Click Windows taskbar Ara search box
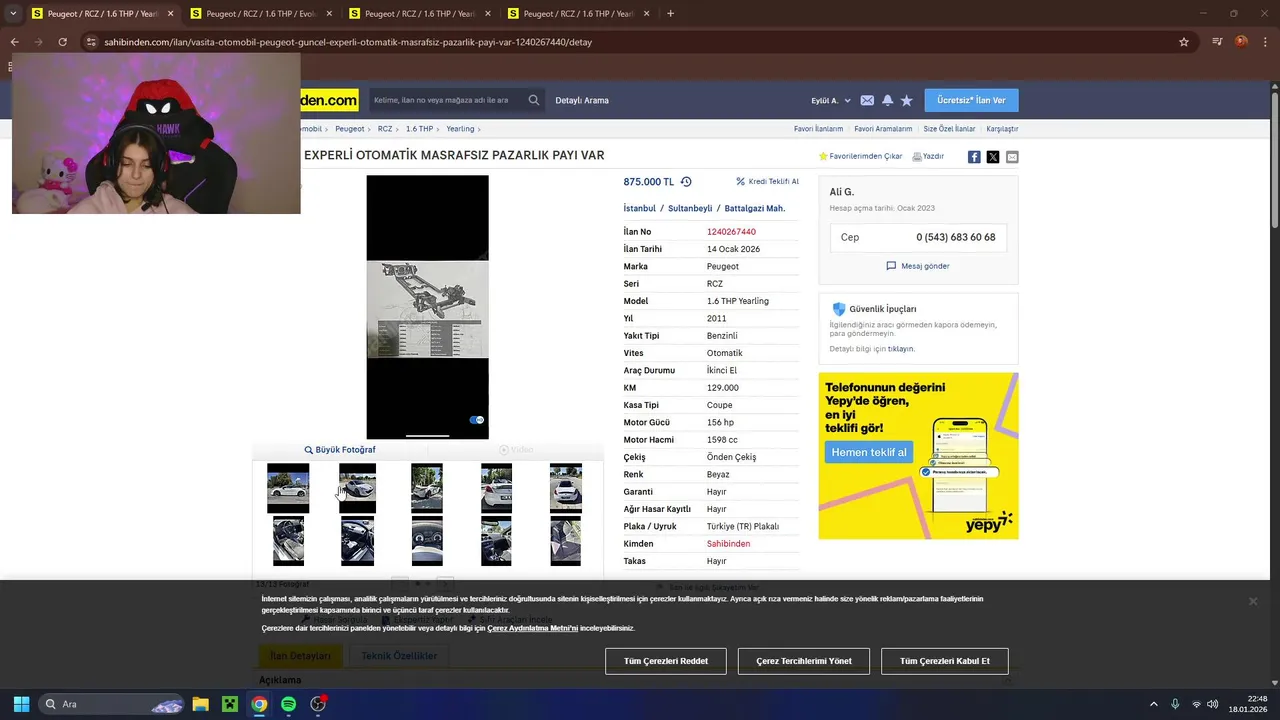The width and height of the screenshot is (1280, 720). pyautogui.click(x=111, y=704)
